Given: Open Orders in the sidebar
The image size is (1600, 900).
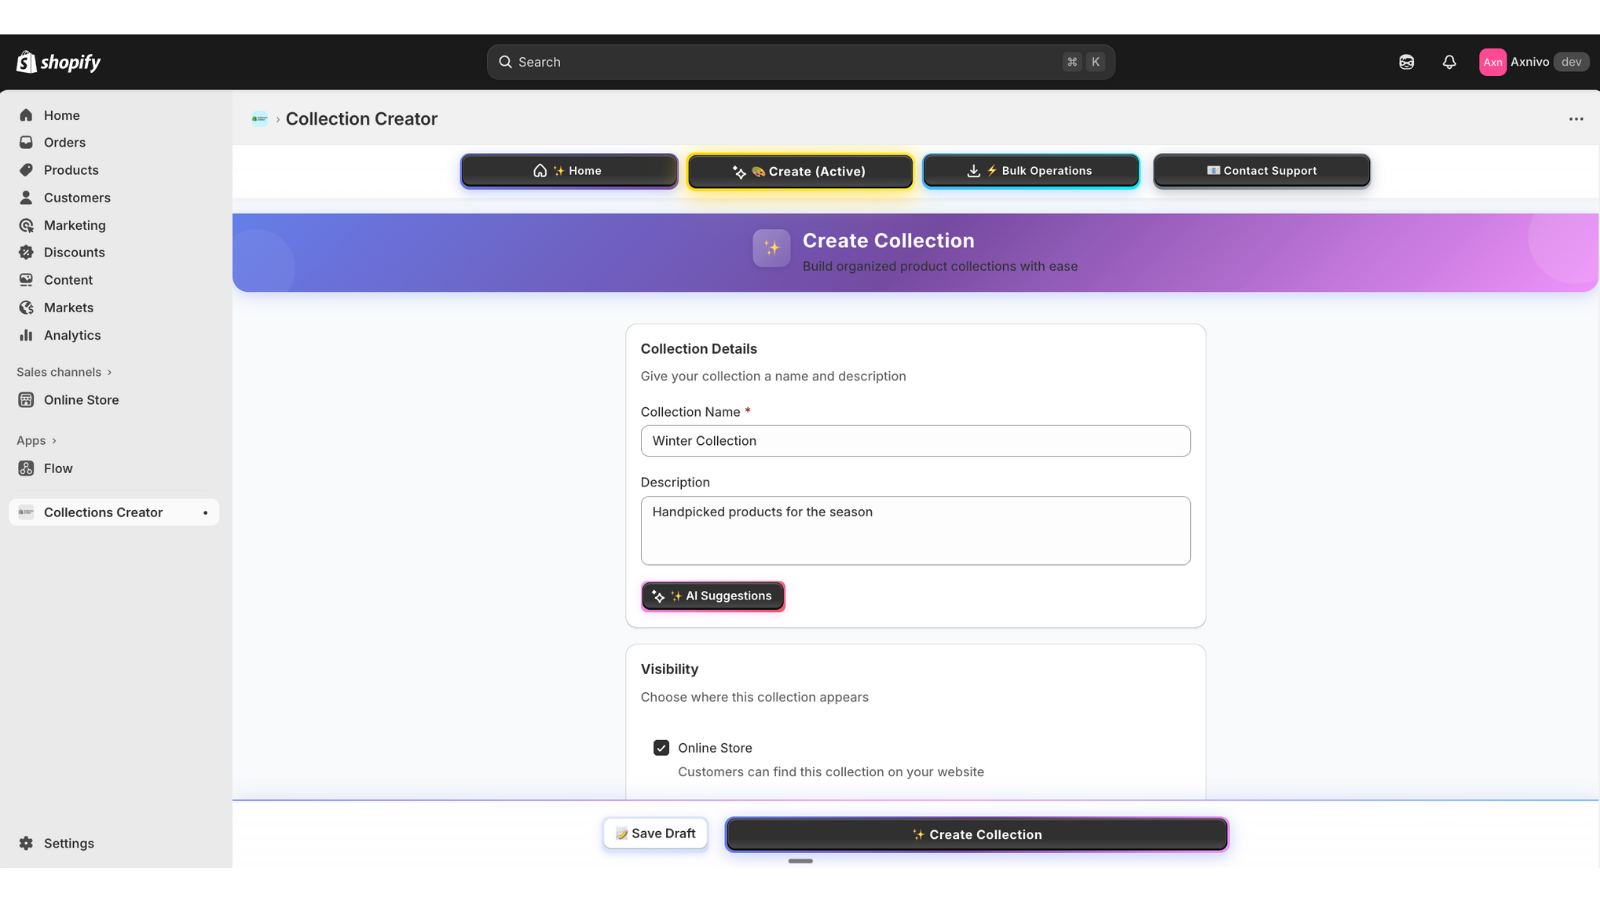Looking at the screenshot, I should pyautogui.click(x=64, y=142).
